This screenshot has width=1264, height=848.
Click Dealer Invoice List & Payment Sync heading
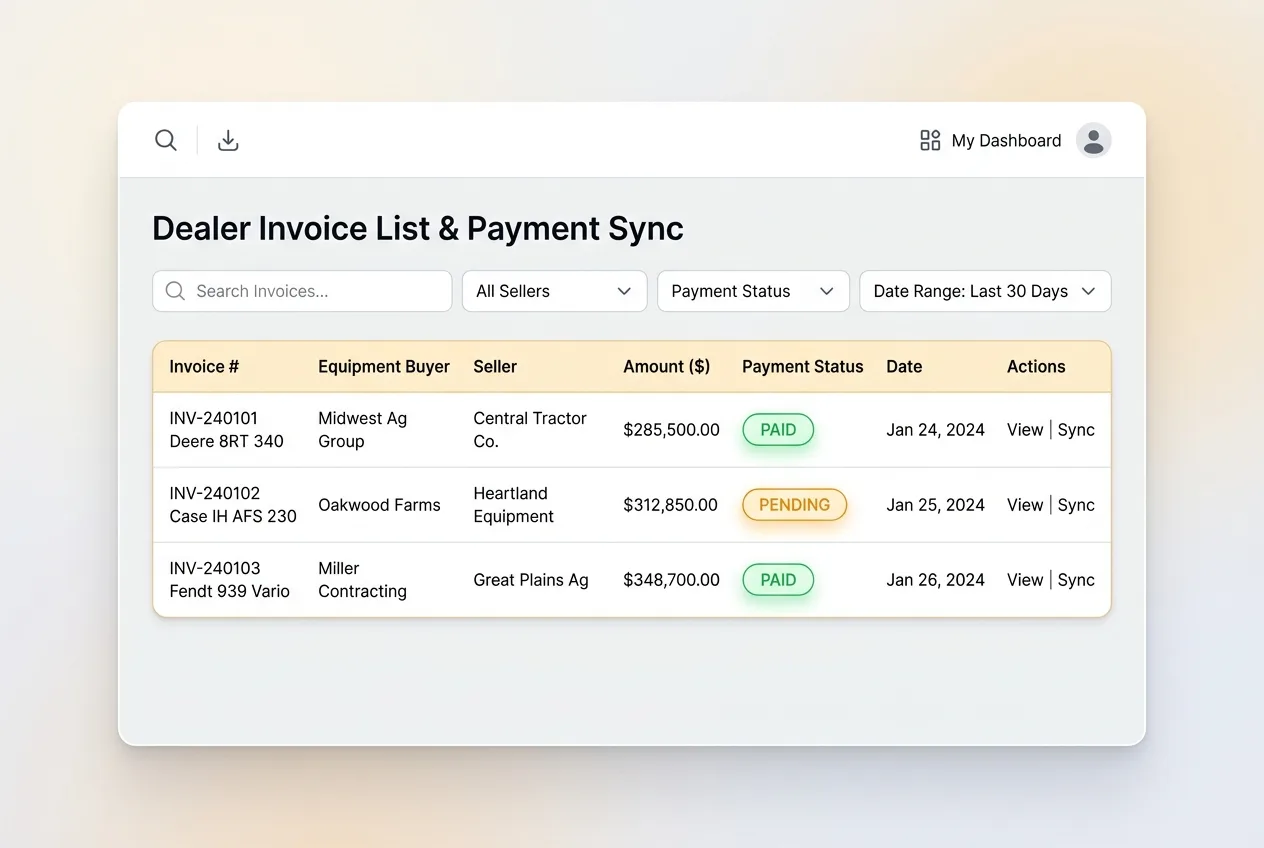point(418,229)
